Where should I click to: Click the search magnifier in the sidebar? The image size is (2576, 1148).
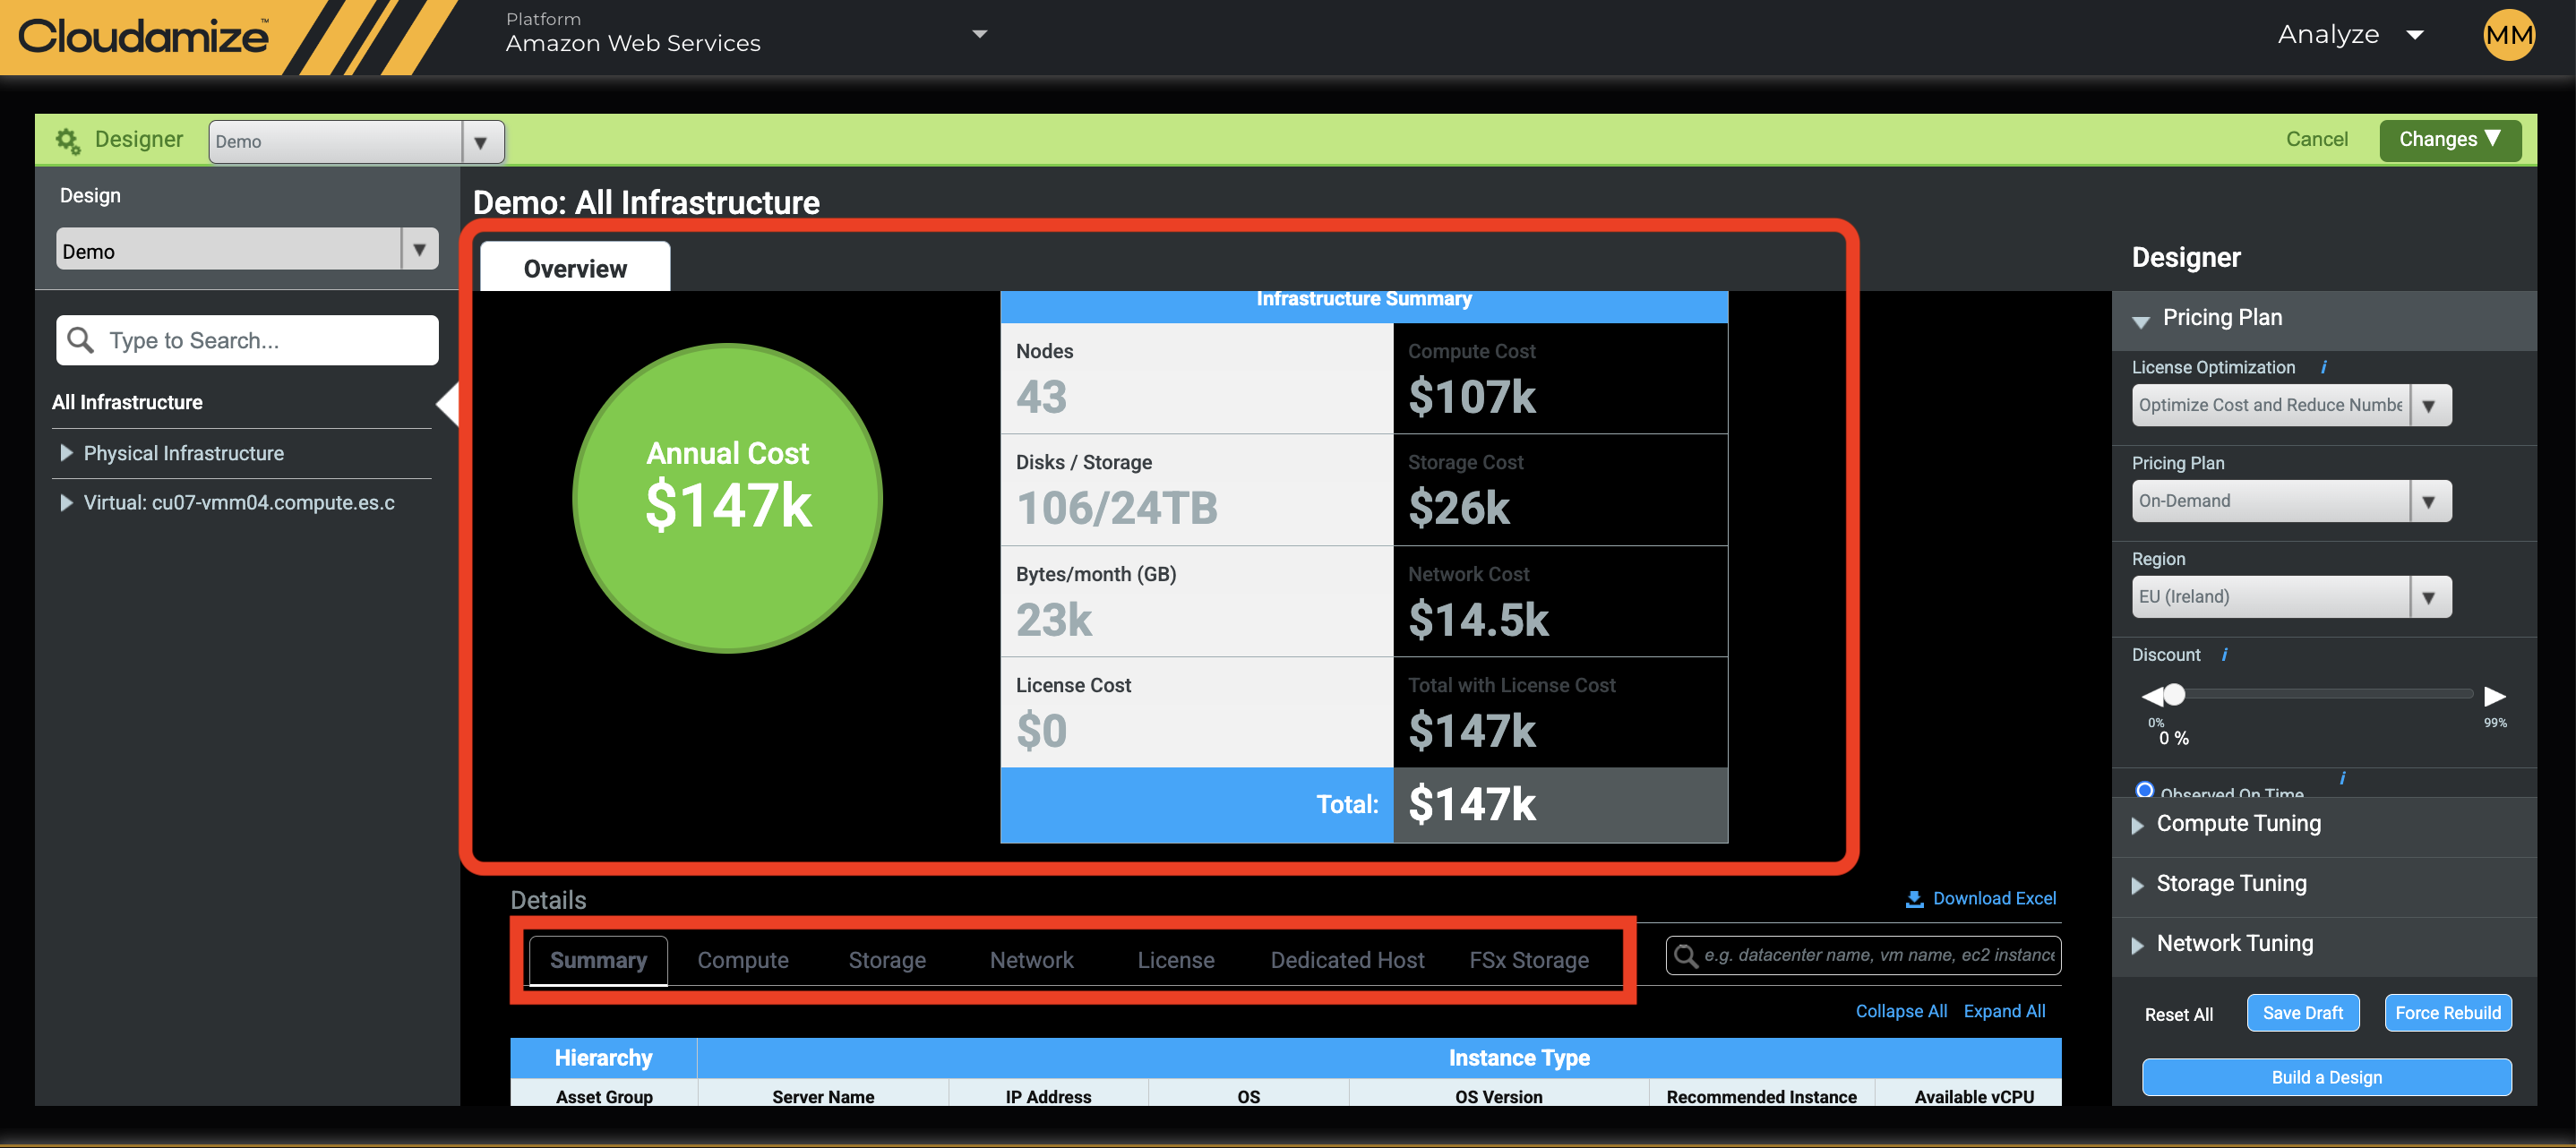pos(81,340)
